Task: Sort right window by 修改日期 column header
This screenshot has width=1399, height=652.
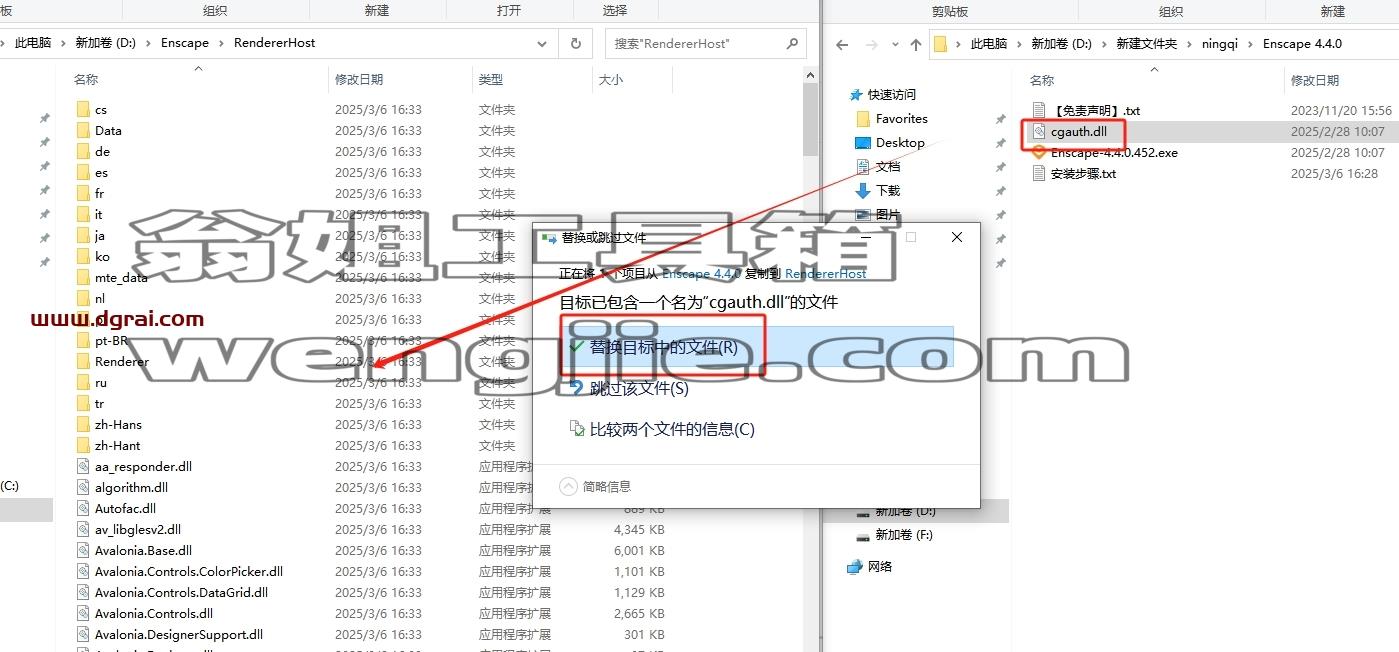Action: click(x=1315, y=80)
